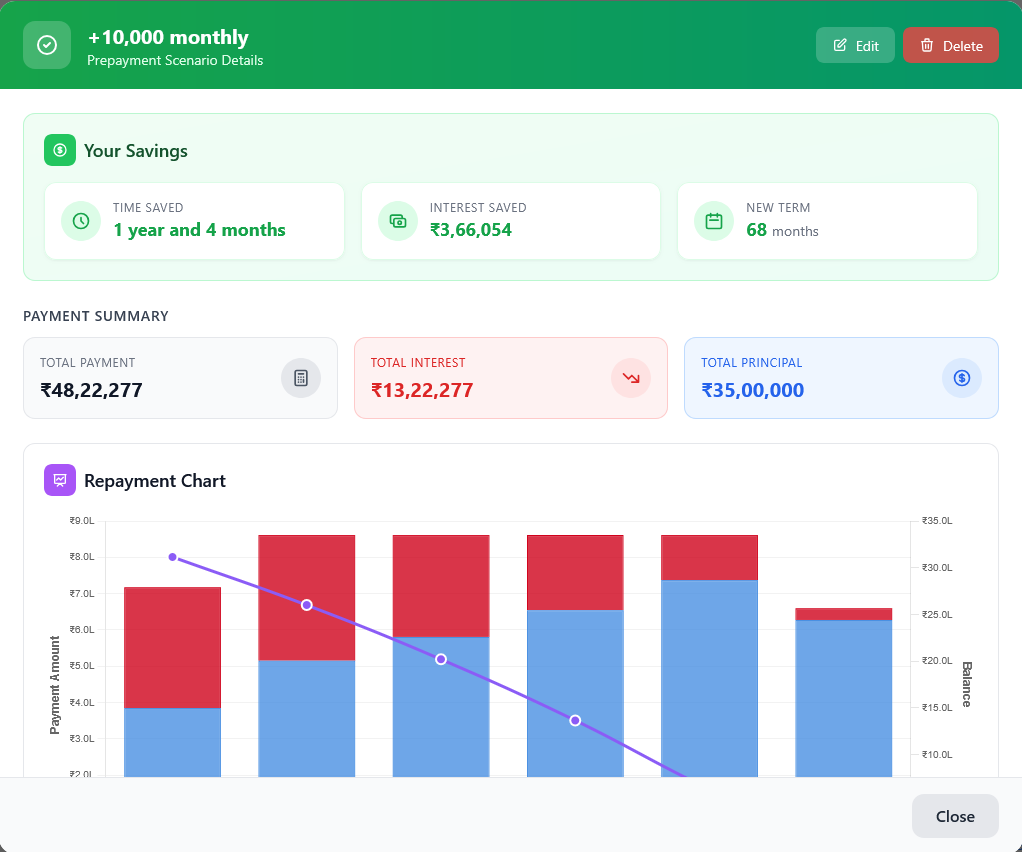Click the Payment Summary section heading

96,315
